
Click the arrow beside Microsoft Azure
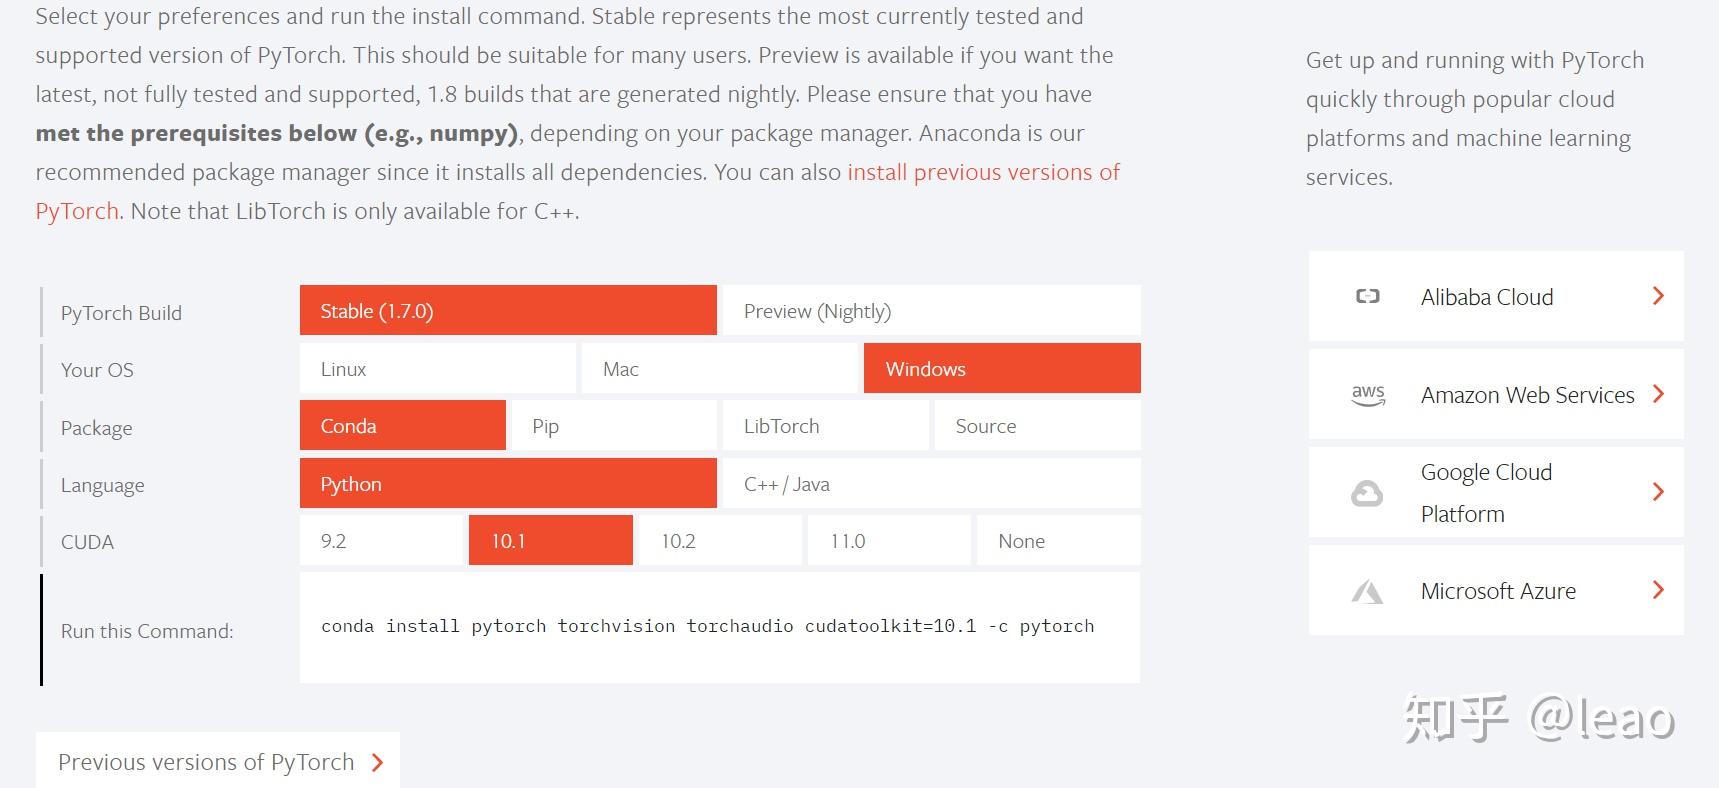[1658, 590]
